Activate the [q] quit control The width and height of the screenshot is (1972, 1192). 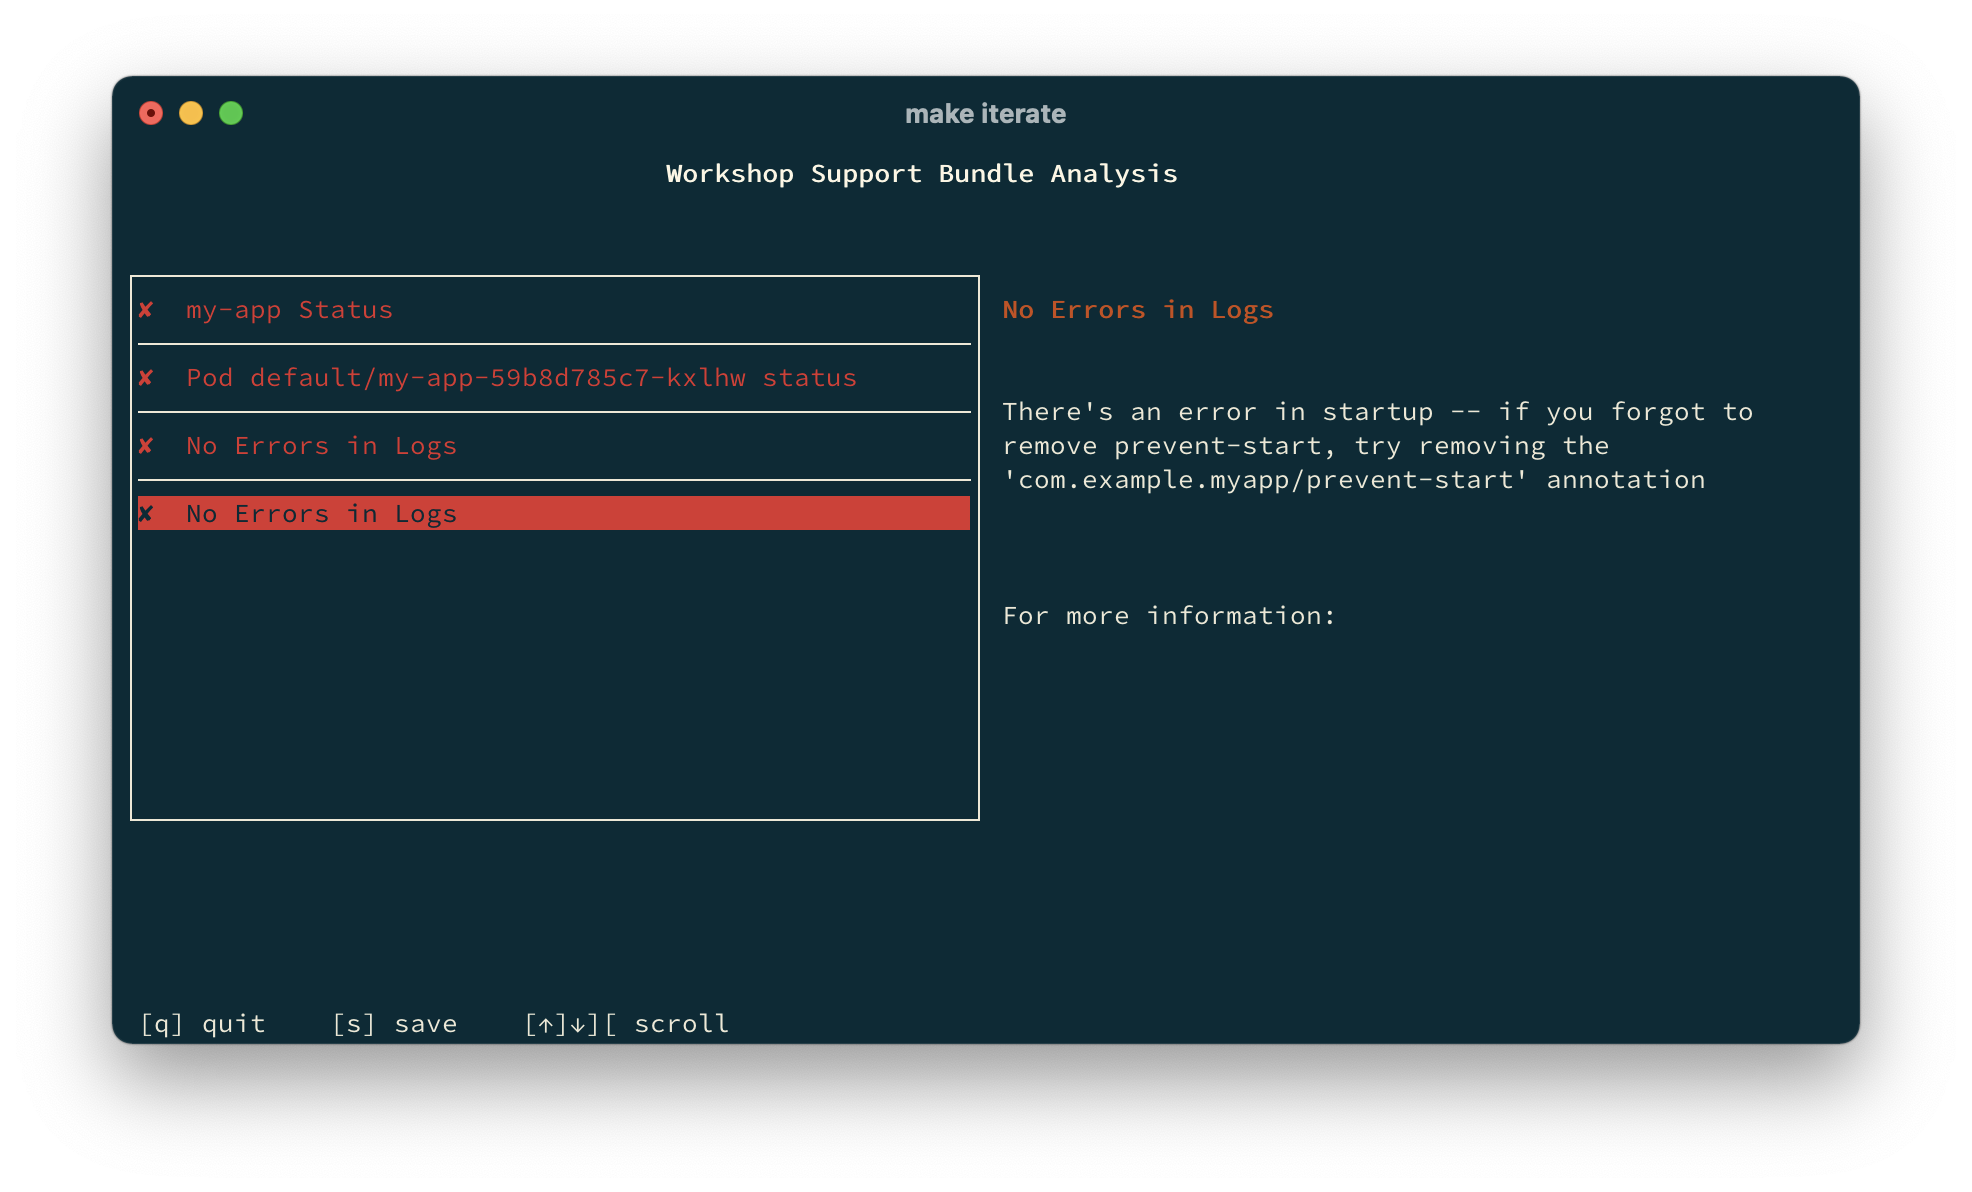[202, 1023]
